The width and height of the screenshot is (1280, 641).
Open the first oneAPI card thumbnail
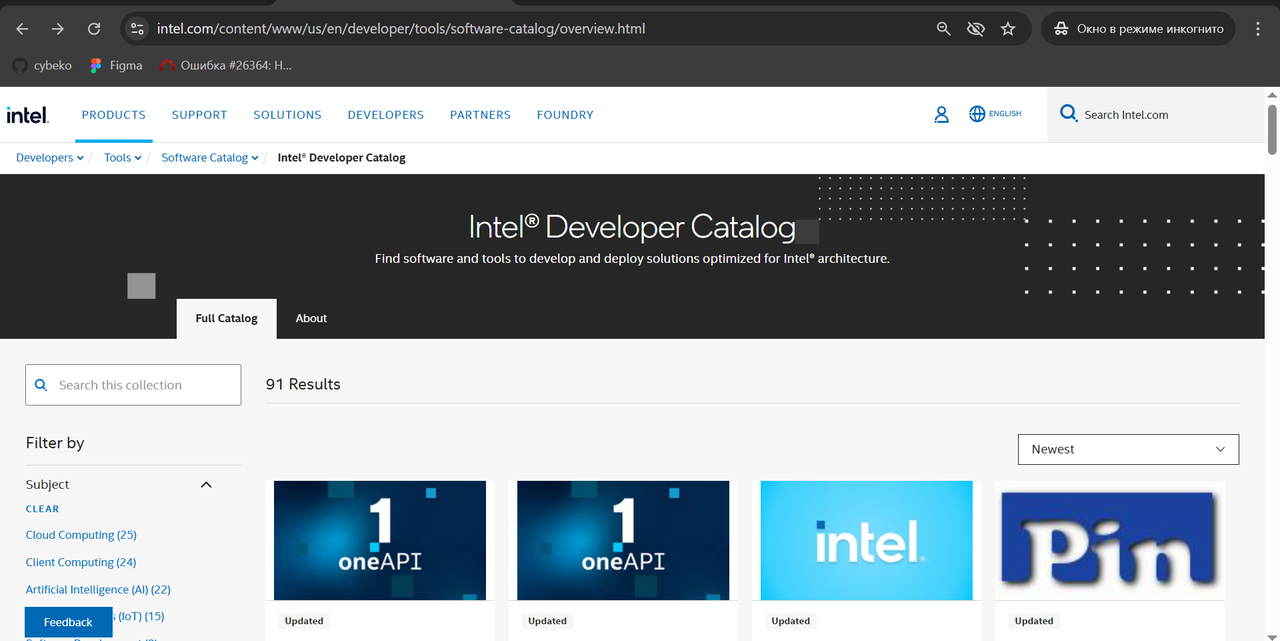(380, 541)
